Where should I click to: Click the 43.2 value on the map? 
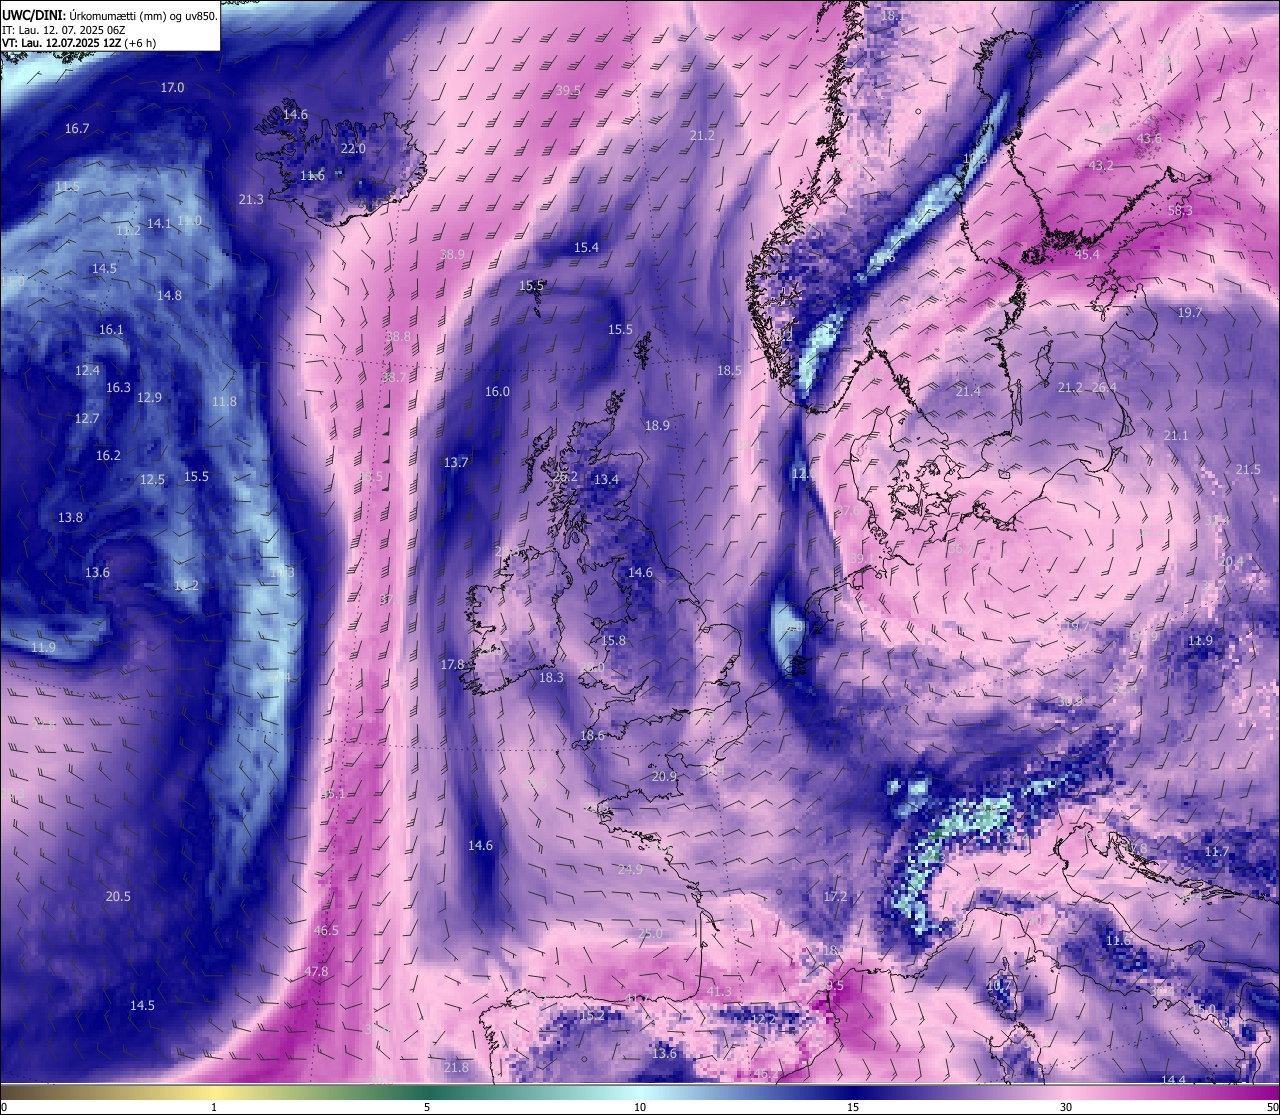1101,166
